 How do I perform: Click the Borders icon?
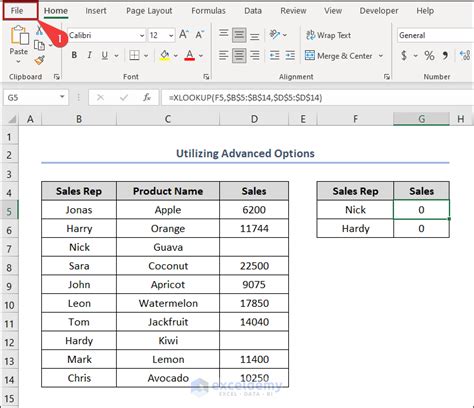(134, 55)
